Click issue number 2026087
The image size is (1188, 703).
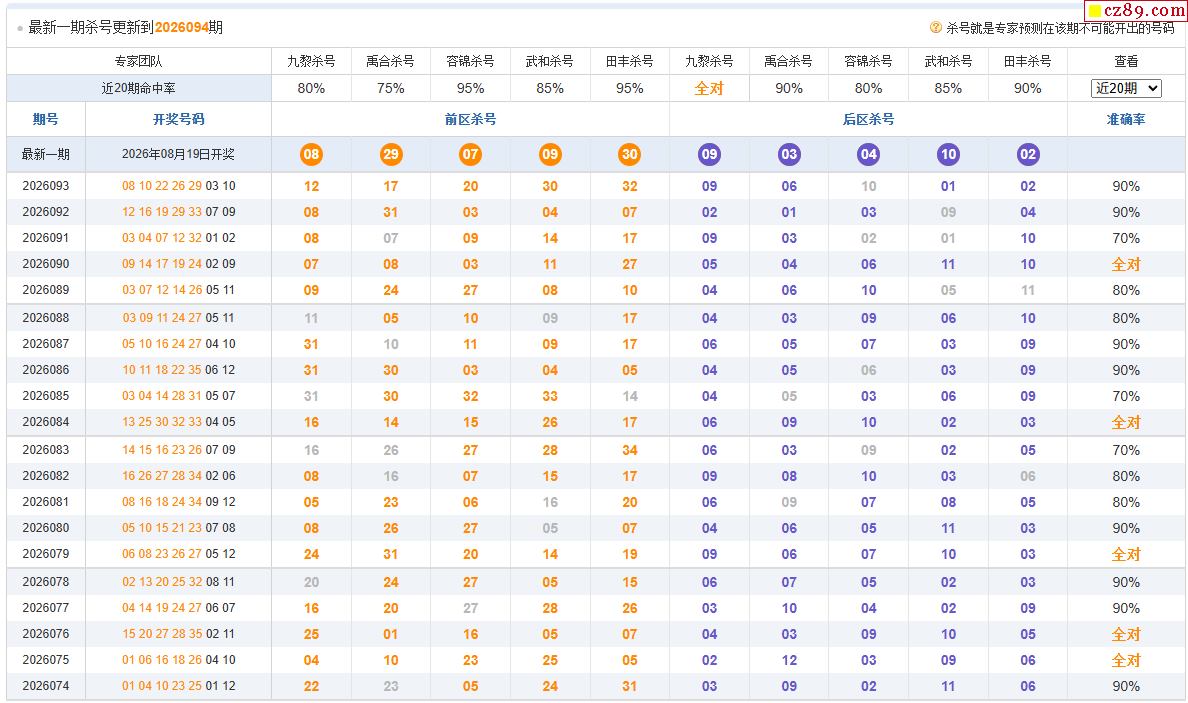coord(45,343)
